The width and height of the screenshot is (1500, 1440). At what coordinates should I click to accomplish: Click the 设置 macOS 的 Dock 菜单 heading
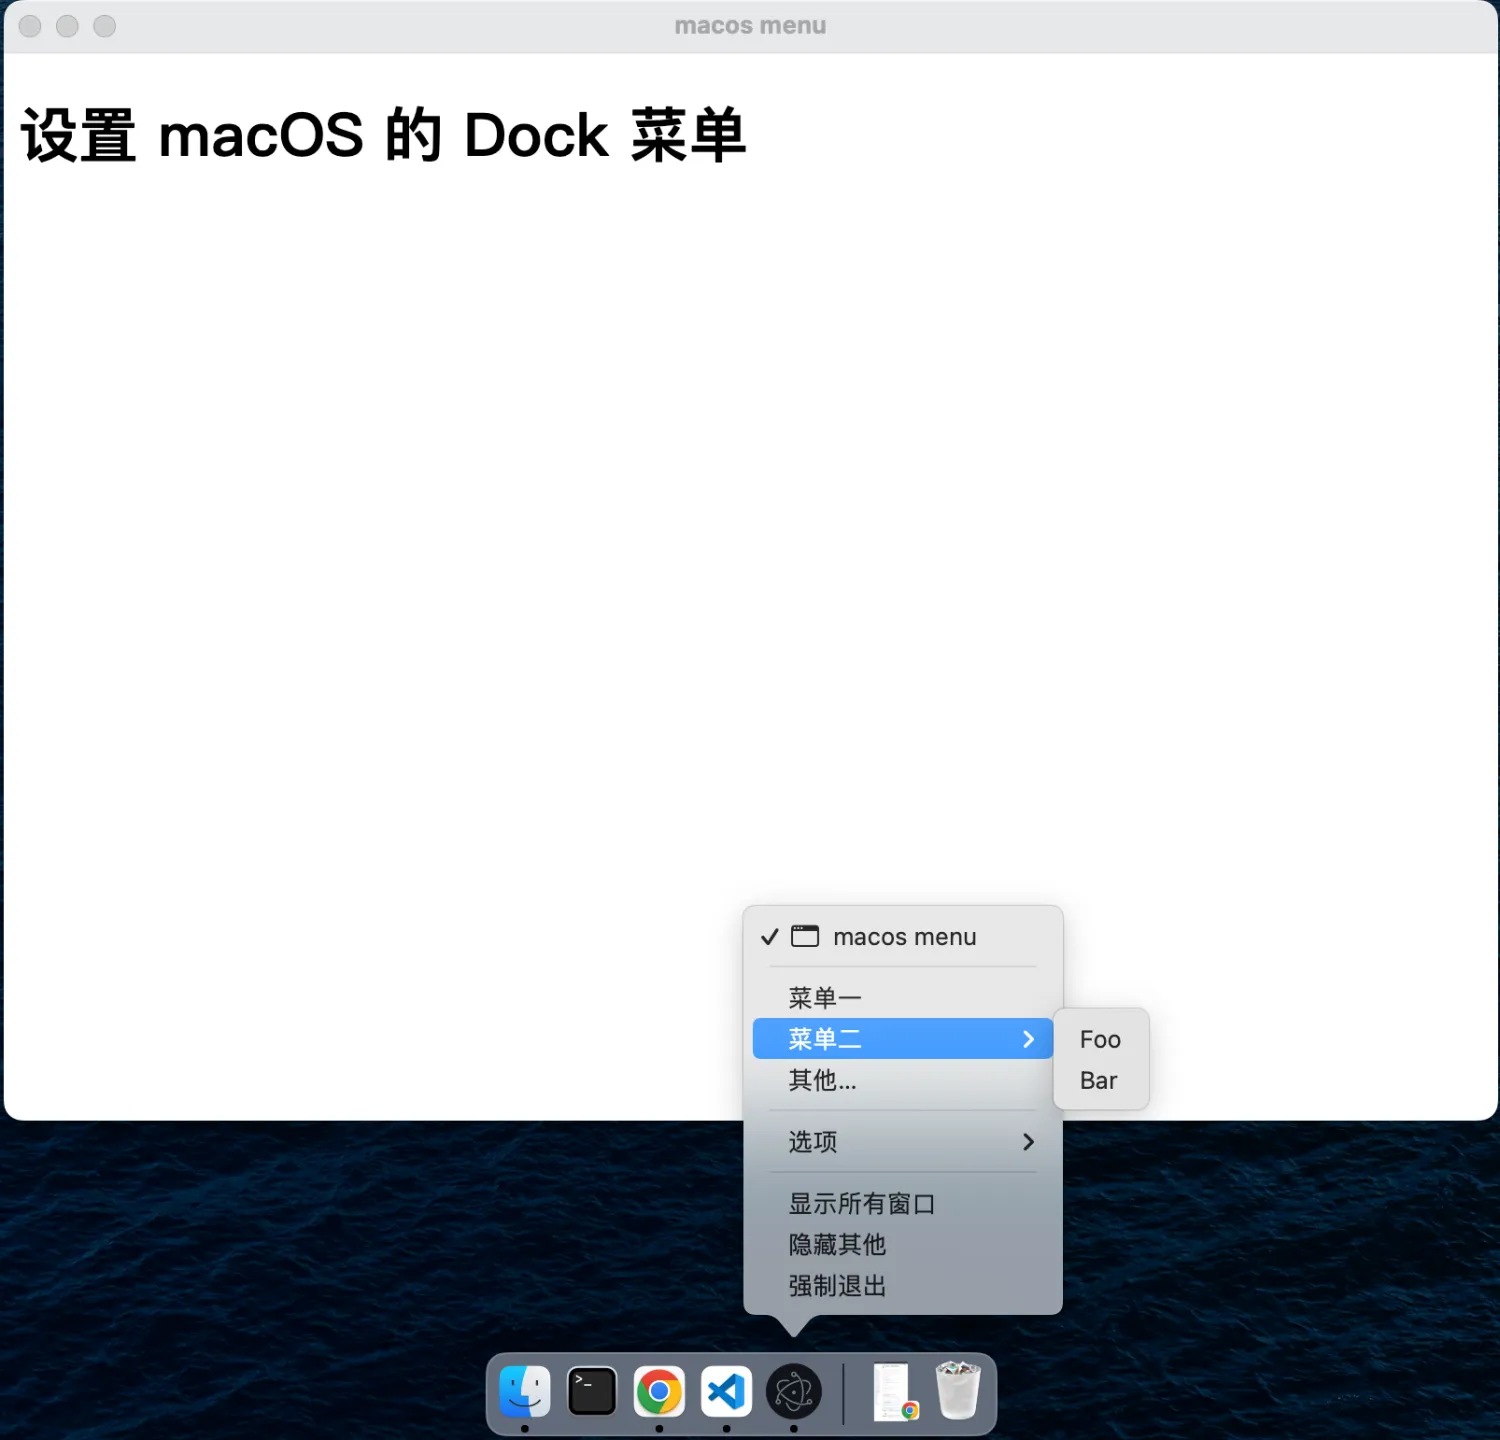[383, 135]
